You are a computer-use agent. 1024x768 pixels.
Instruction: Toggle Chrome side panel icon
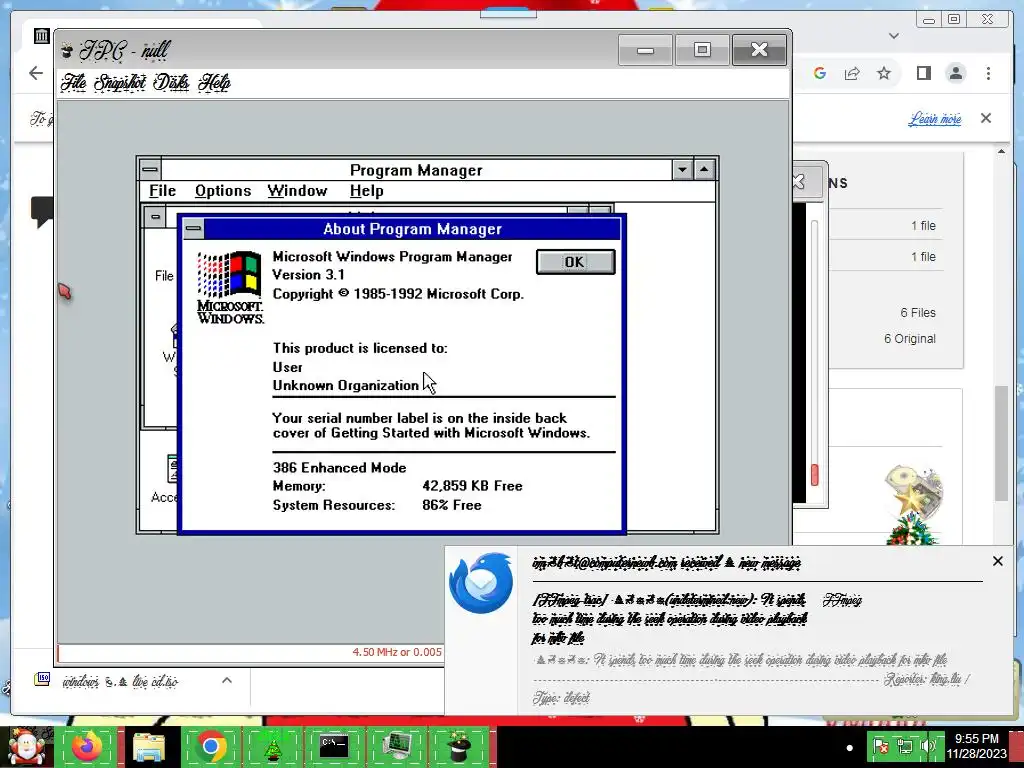click(923, 73)
